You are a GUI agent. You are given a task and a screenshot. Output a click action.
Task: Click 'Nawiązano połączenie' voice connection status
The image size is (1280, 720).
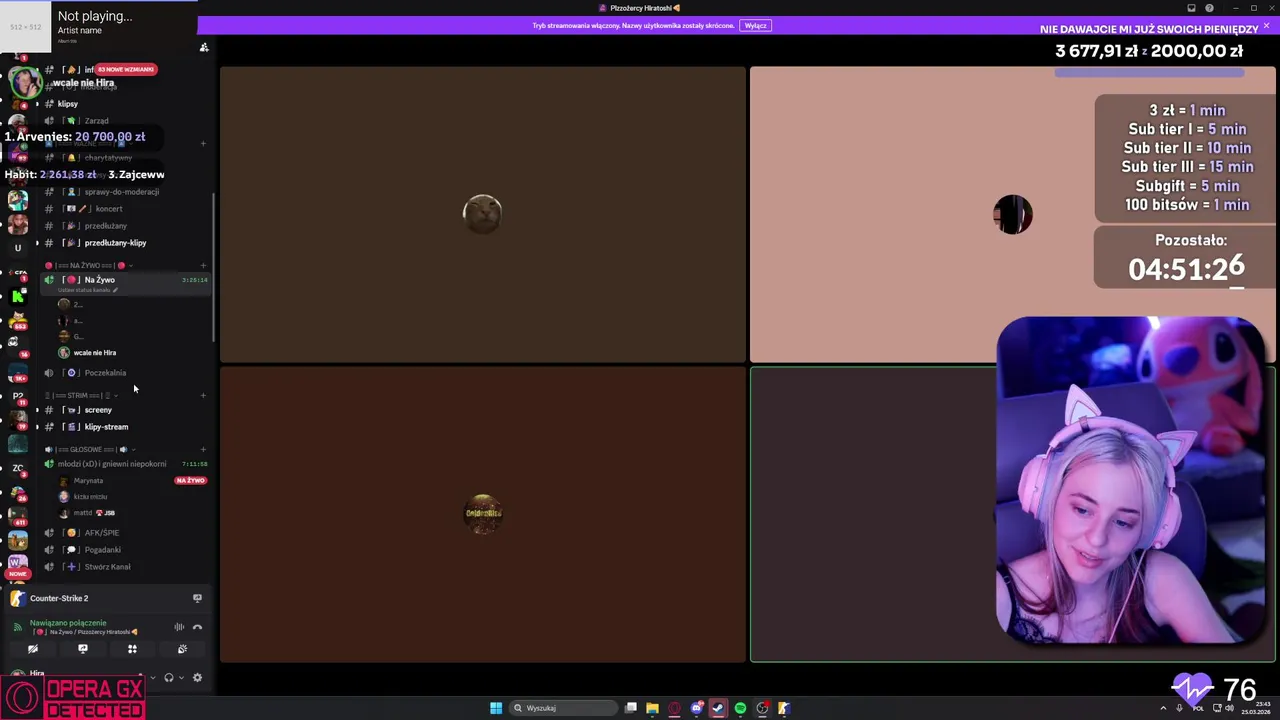(68, 622)
